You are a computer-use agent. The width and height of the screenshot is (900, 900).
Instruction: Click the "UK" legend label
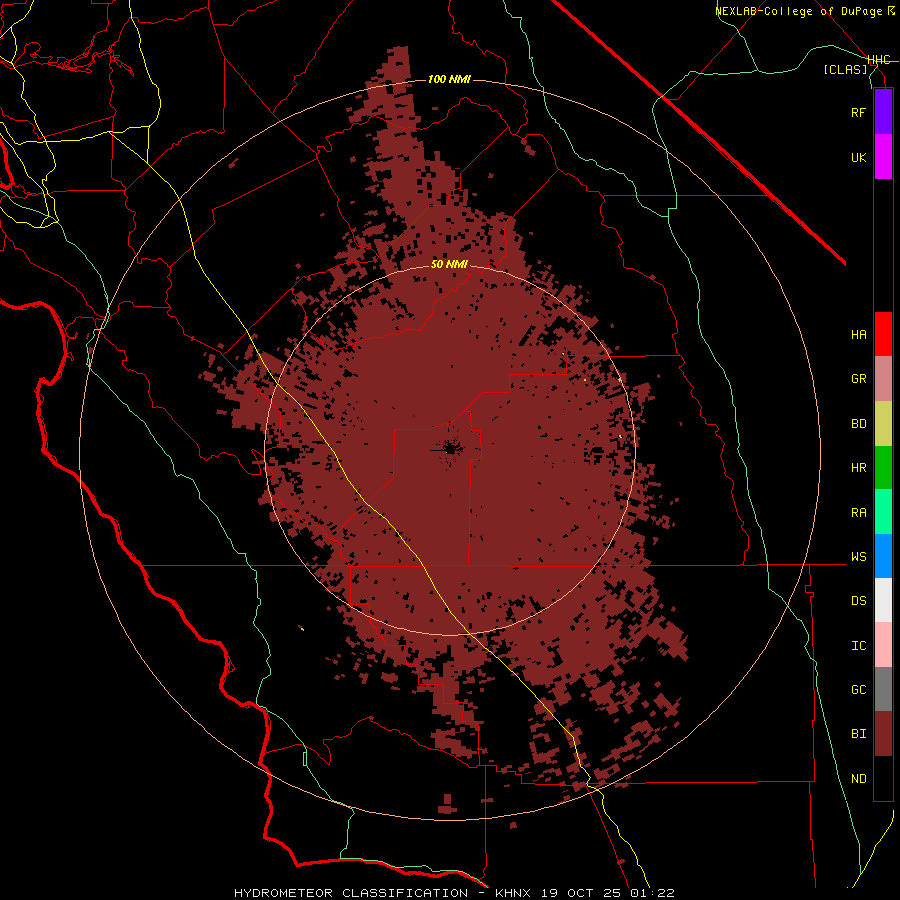(x=858, y=157)
